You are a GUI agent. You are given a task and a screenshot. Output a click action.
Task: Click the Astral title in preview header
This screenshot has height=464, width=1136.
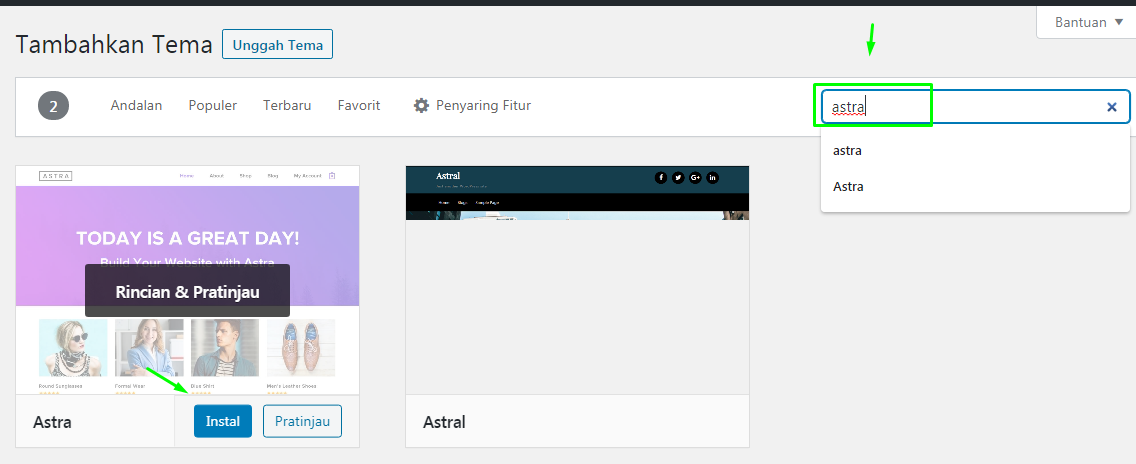pos(448,175)
